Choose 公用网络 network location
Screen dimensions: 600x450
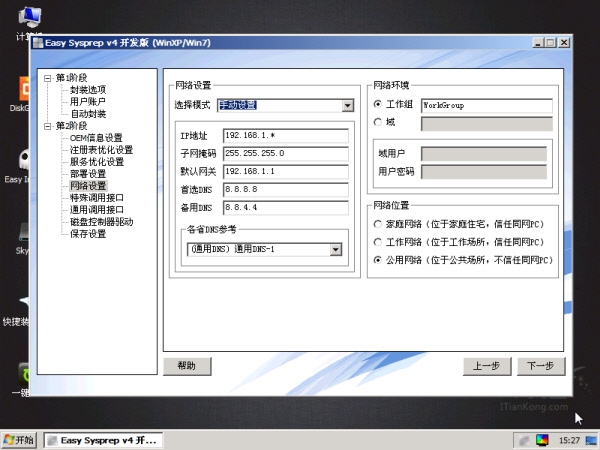tap(378, 260)
